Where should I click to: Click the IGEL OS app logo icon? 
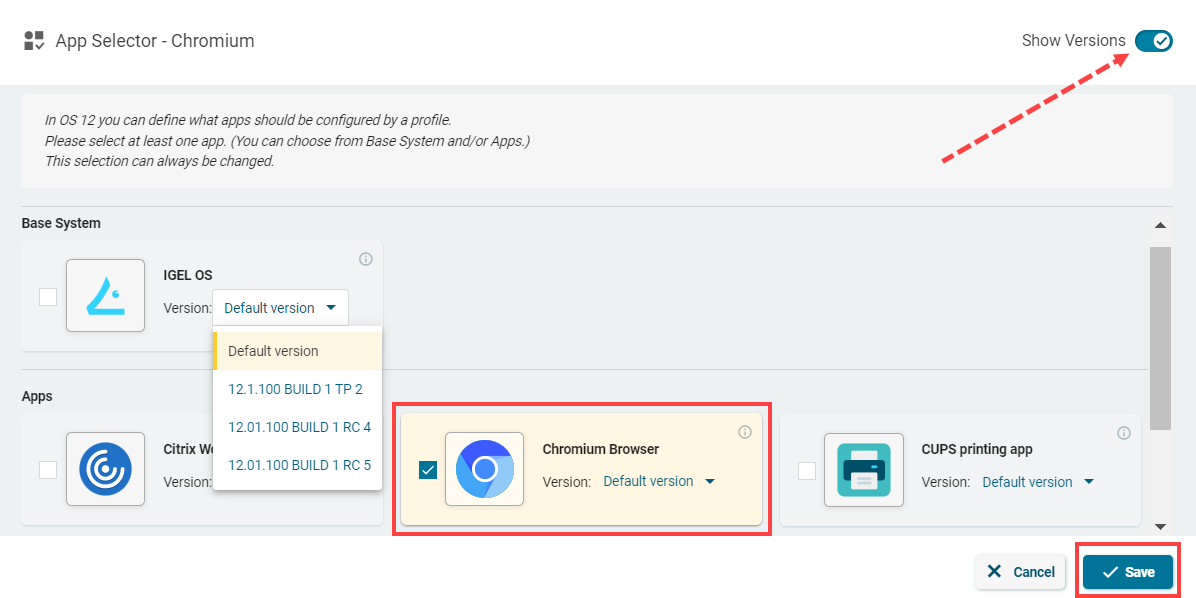(105, 296)
